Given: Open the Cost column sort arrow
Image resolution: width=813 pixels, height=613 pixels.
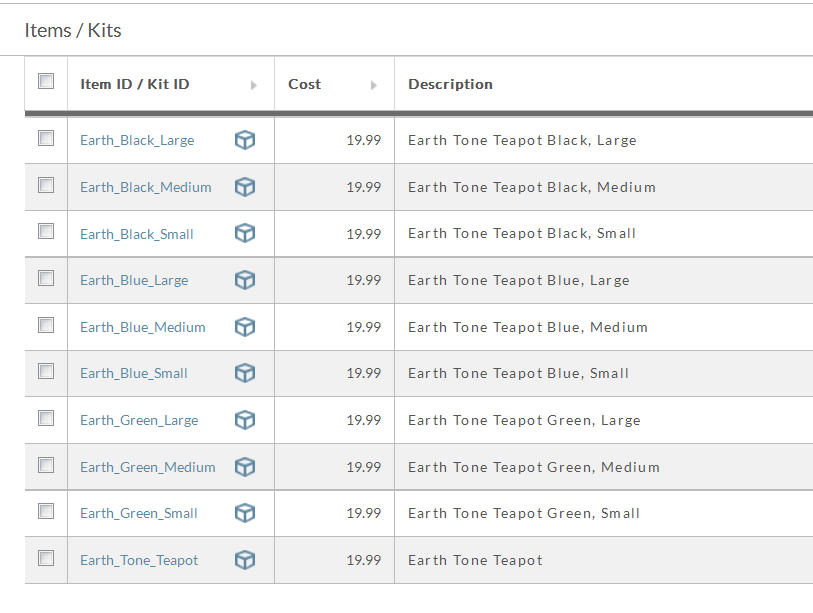Looking at the screenshot, I should 374,85.
